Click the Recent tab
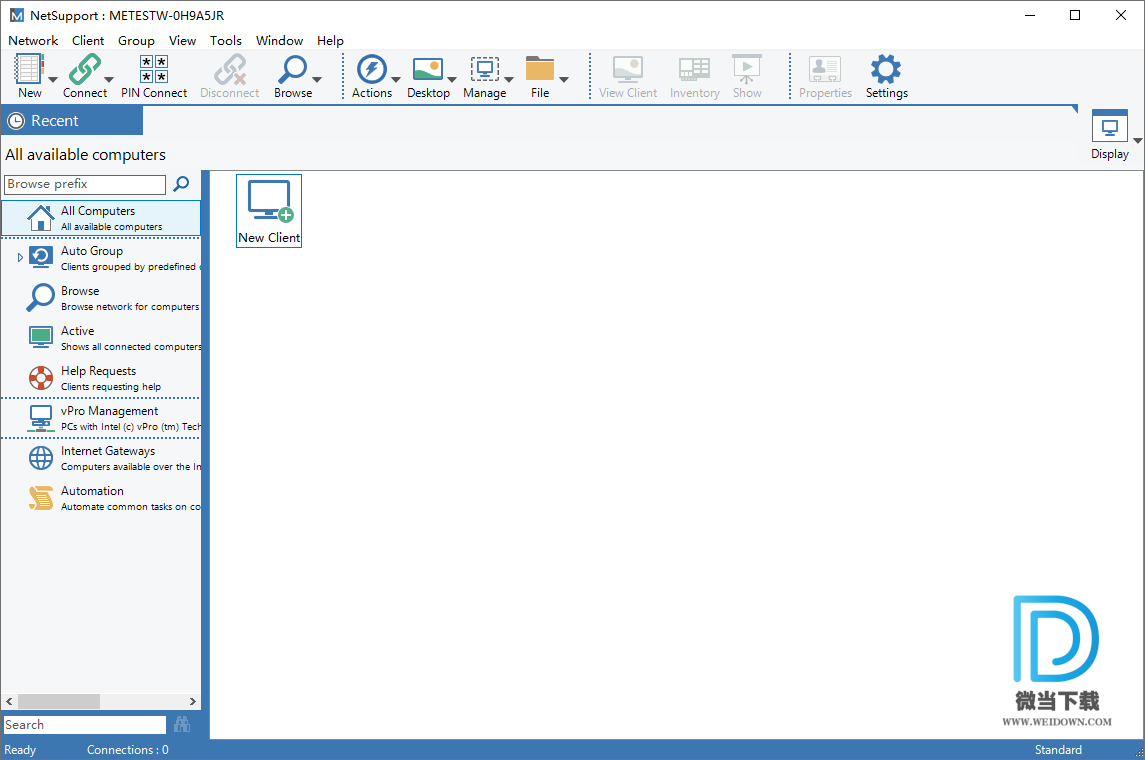The width and height of the screenshot is (1145, 760). point(72,120)
